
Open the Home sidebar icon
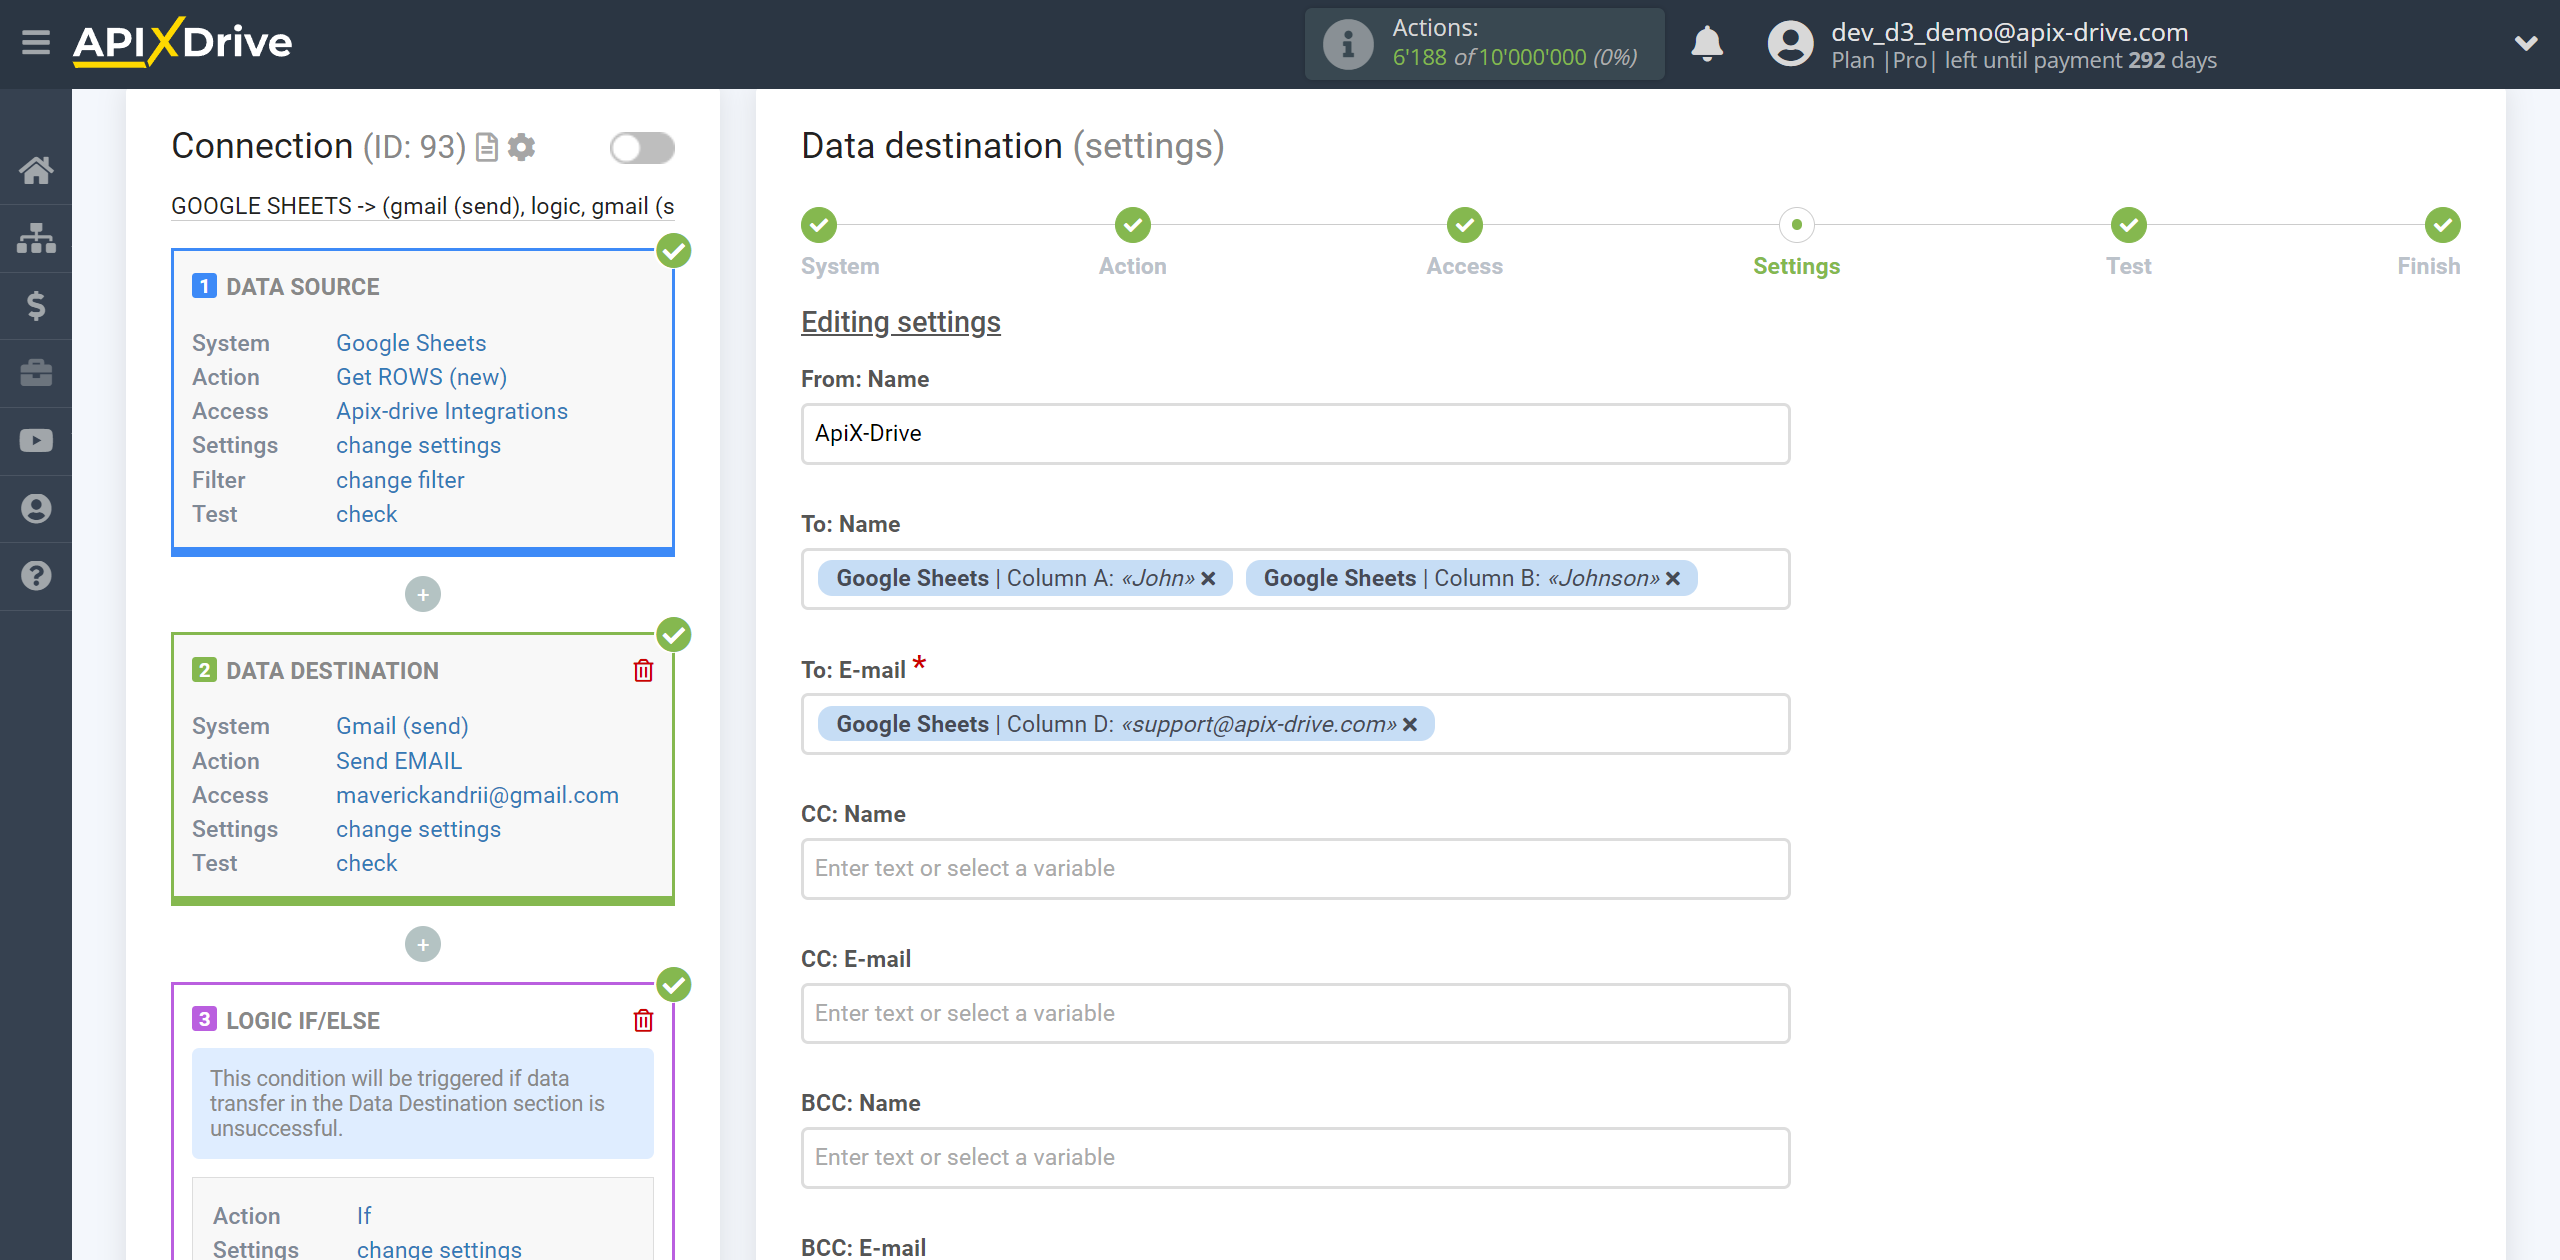point(36,171)
